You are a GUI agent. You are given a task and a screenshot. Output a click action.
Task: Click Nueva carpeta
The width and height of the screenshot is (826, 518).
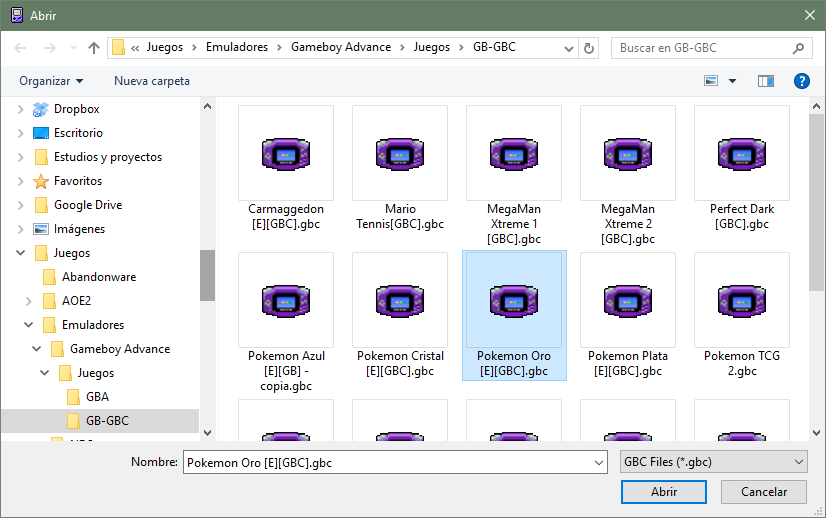152,81
